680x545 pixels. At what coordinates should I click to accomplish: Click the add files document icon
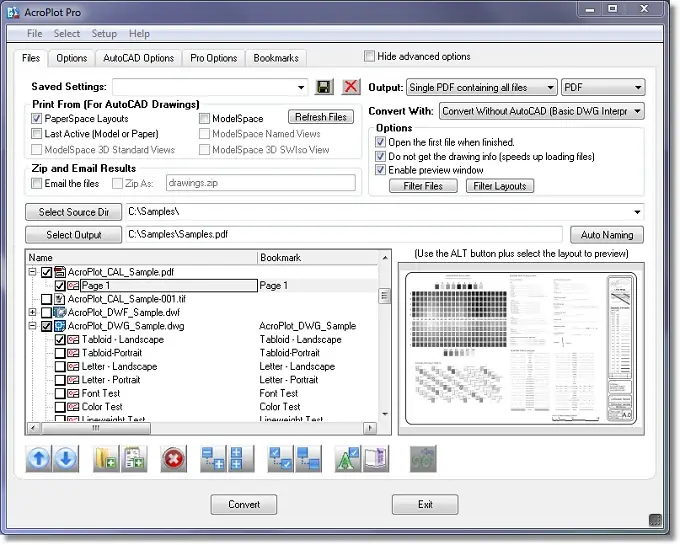pyautogui.click(x=134, y=458)
